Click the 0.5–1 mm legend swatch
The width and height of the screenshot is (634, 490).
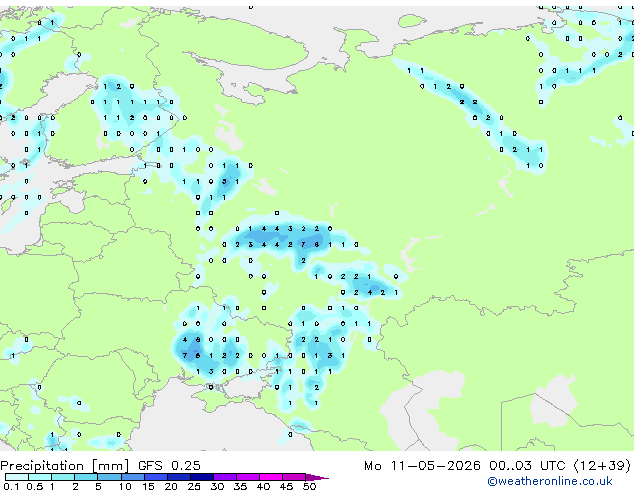pos(40,477)
